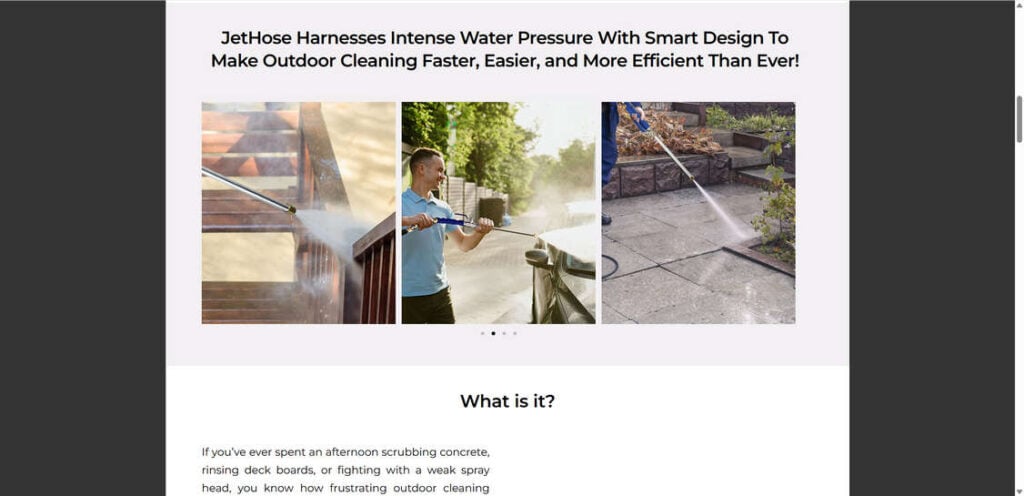The height and width of the screenshot is (496, 1024).
Task: Click the "What is it?" heading
Action: [x=507, y=401]
